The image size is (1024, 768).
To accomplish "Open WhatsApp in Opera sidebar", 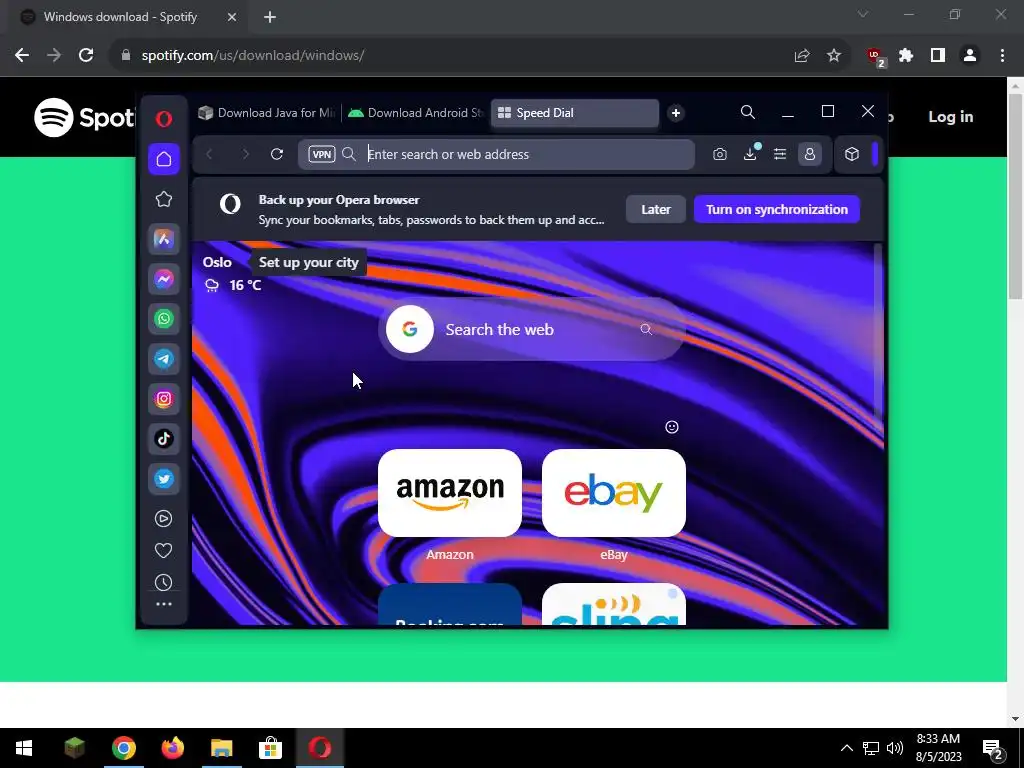I will (164, 319).
